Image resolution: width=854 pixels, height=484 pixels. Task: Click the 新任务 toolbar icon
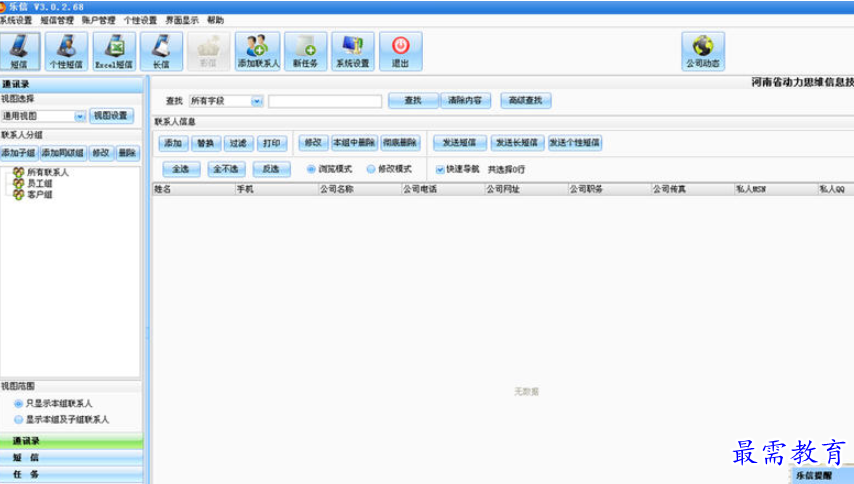pos(306,51)
